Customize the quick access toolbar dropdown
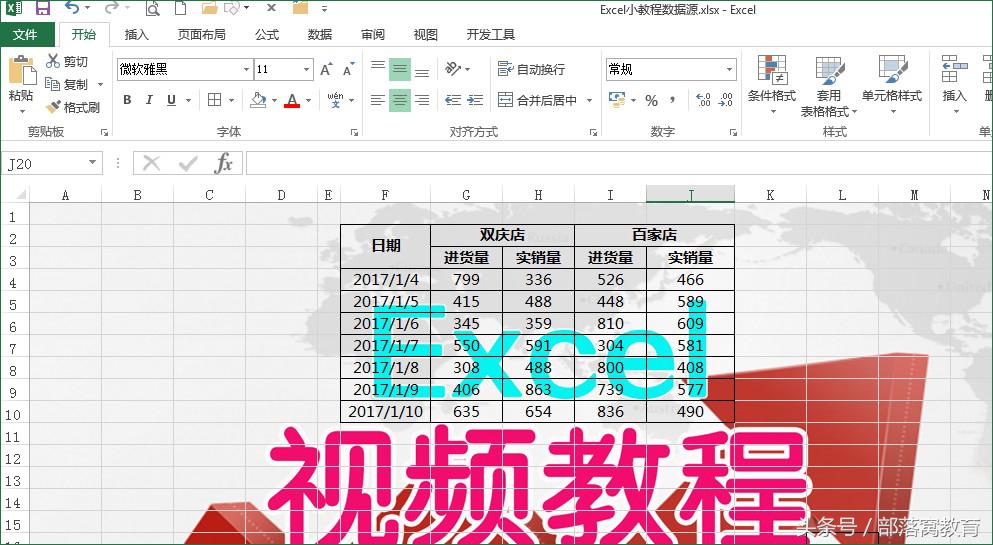 [324, 9]
